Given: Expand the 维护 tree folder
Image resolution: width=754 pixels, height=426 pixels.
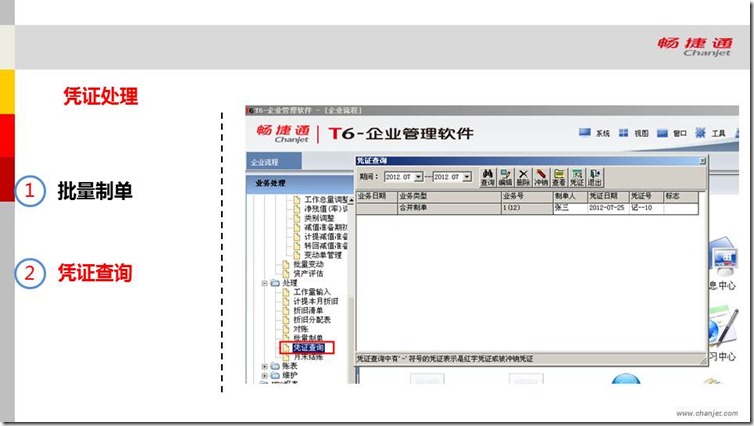Looking at the screenshot, I should pyautogui.click(x=264, y=376).
